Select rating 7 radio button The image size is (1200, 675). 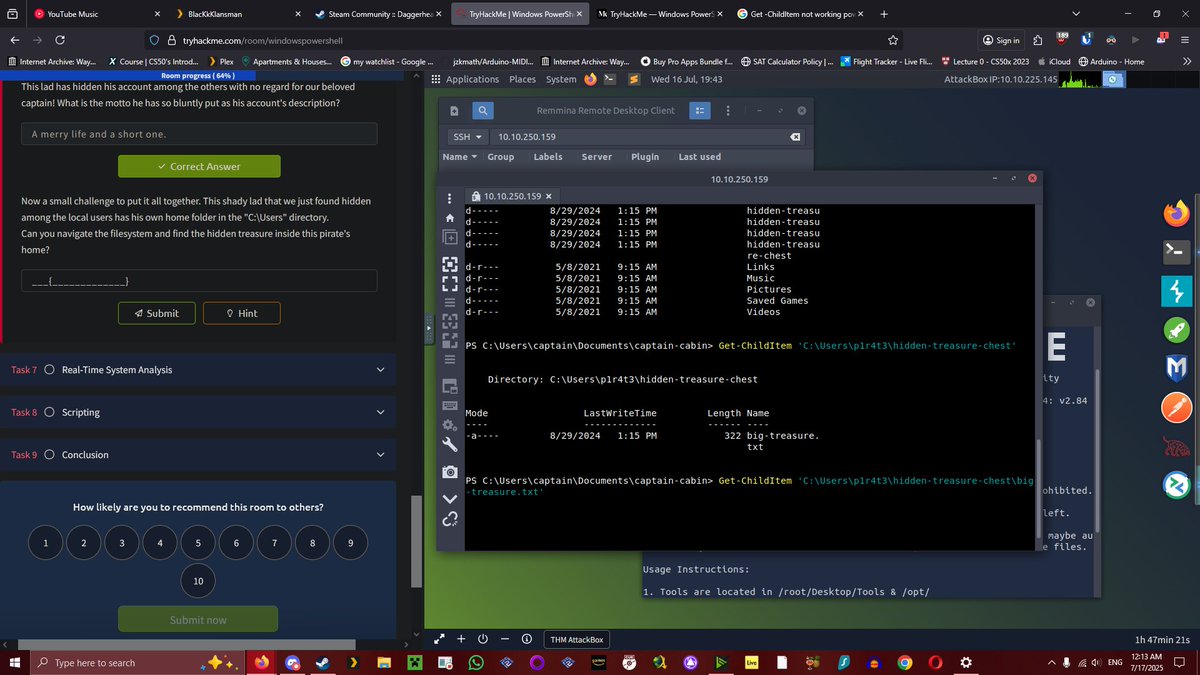274,542
